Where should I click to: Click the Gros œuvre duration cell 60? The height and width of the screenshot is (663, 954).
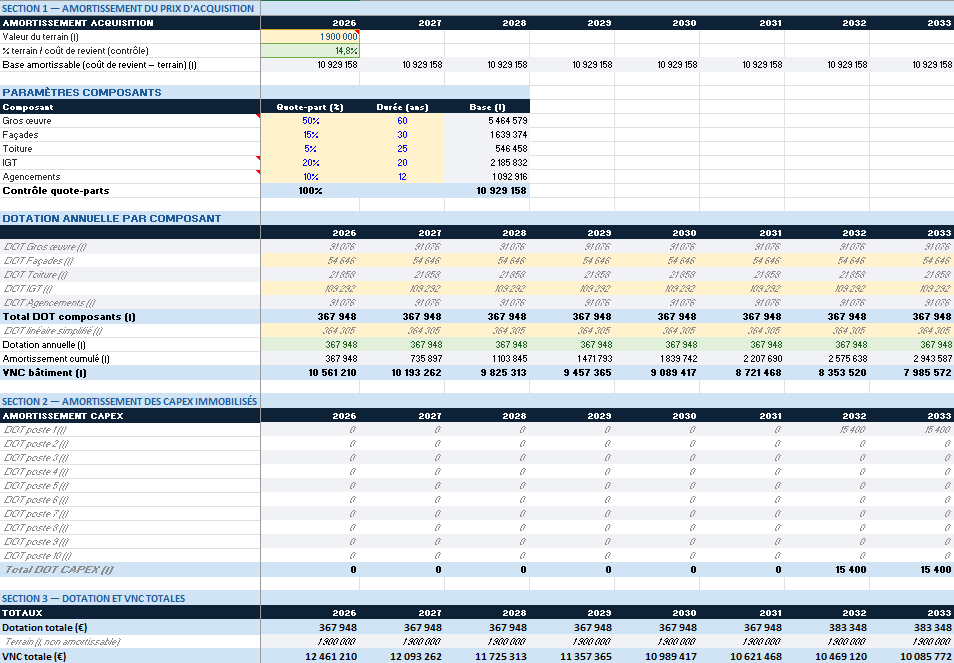click(x=402, y=120)
